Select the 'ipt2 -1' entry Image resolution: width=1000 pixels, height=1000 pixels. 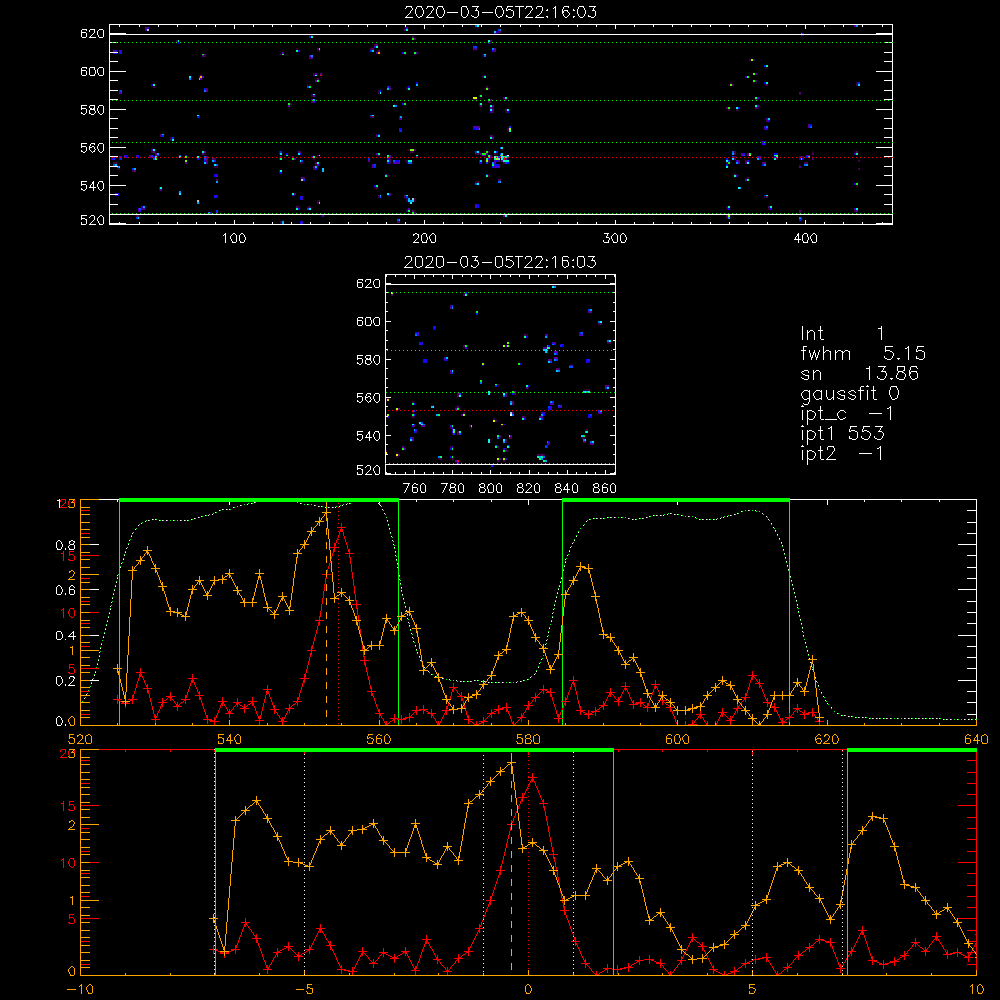coord(842,453)
